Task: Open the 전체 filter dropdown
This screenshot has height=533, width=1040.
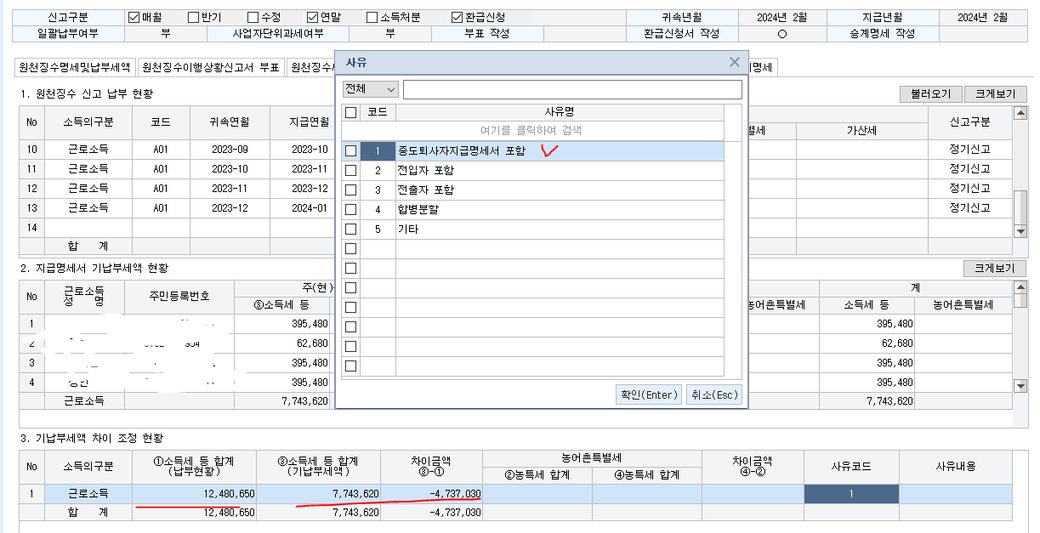Action: (370, 90)
